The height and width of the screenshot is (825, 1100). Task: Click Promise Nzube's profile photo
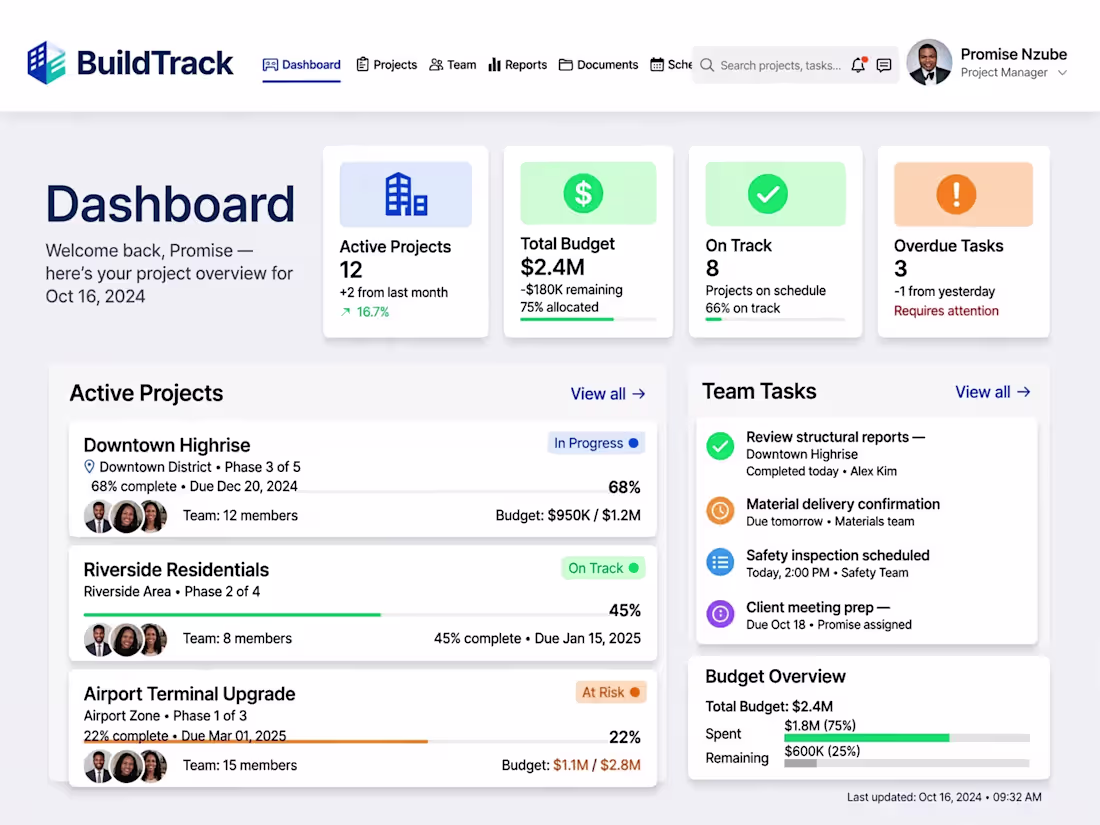(x=929, y=62)
